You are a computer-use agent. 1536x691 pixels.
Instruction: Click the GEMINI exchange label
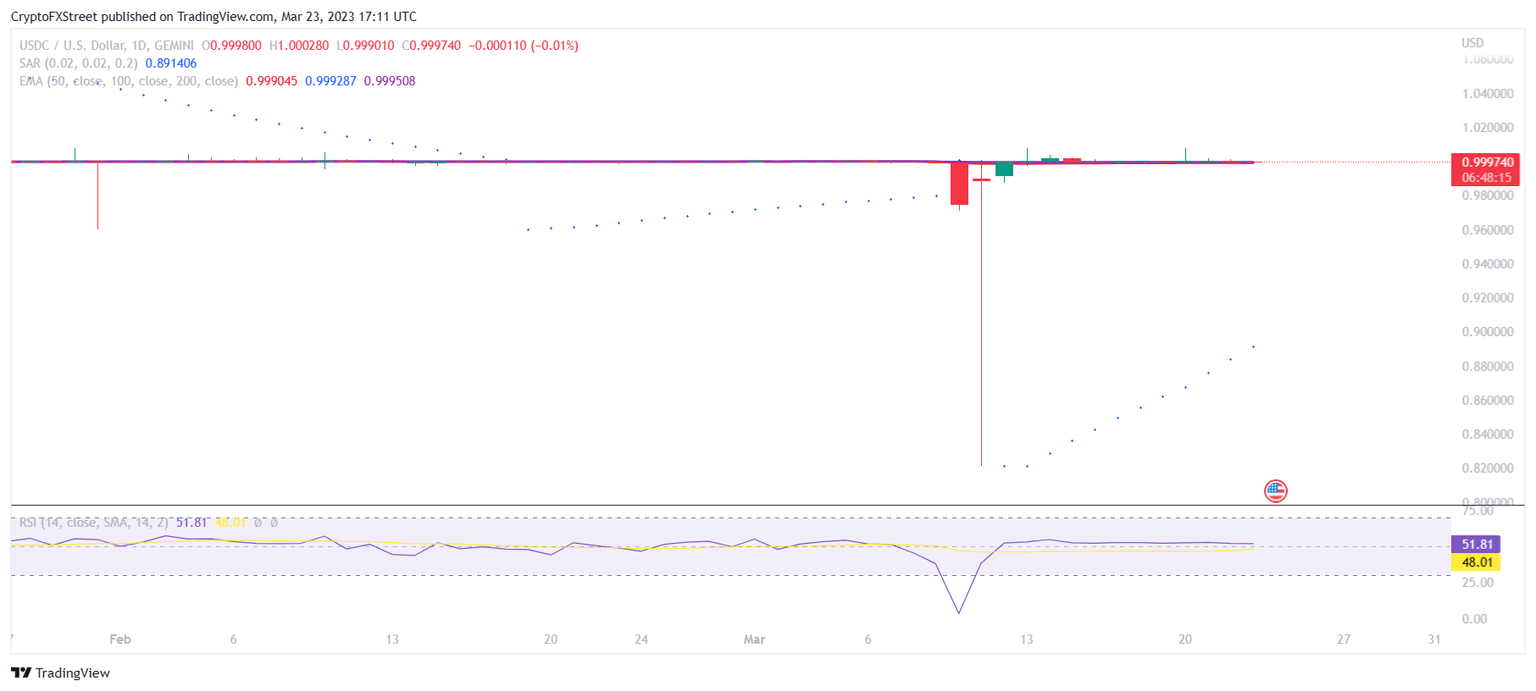point(172,44)
